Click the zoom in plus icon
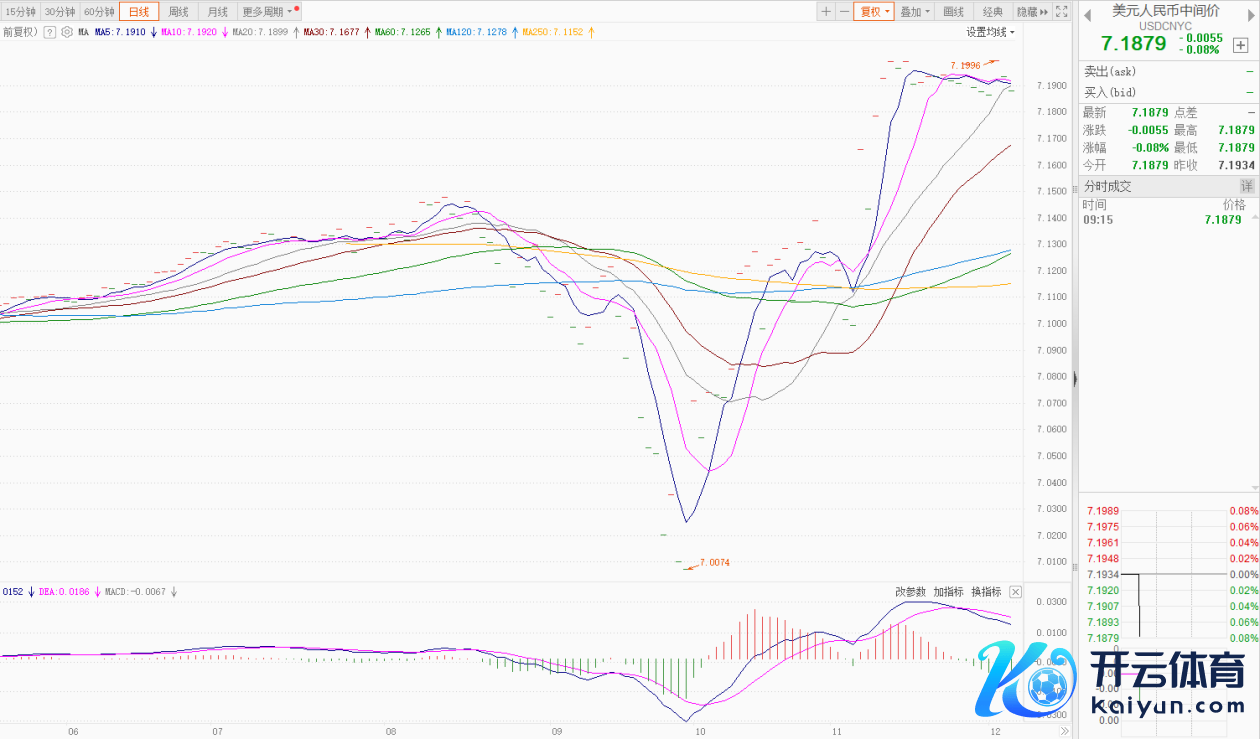The image size is (1260, 739). (x=826, y=12)
